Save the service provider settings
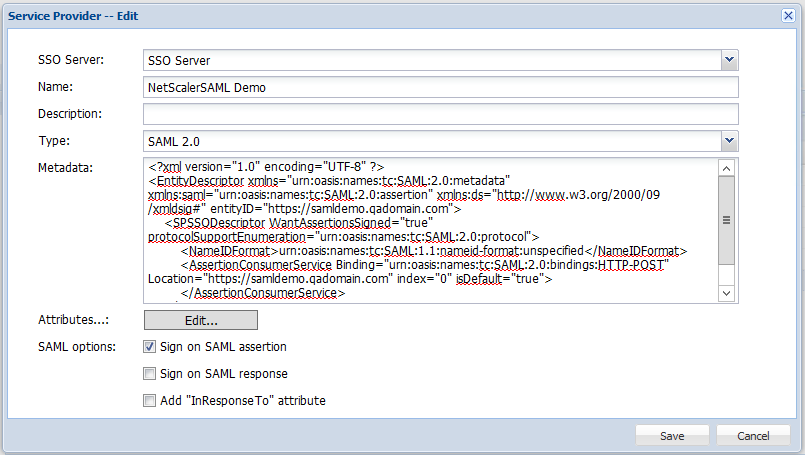 coord(672,436)
